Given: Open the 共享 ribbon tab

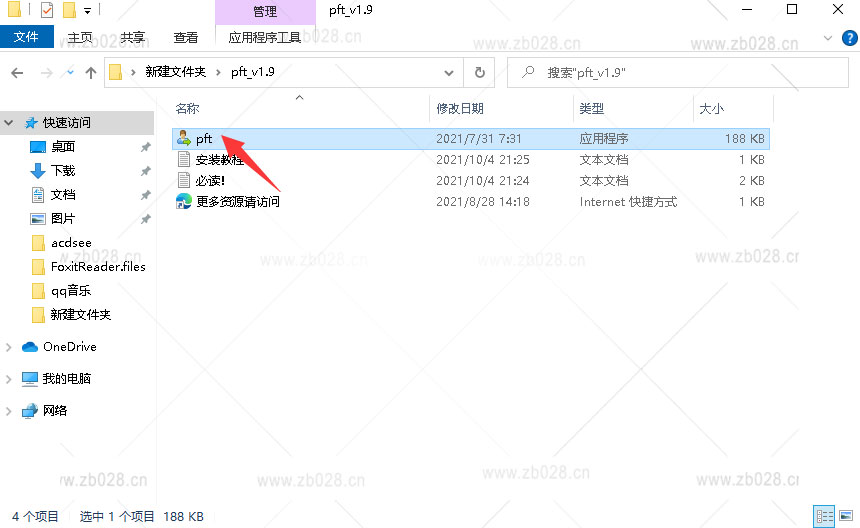Looking at the screenshot, I should pyautogui.click(x=133, y=37).
